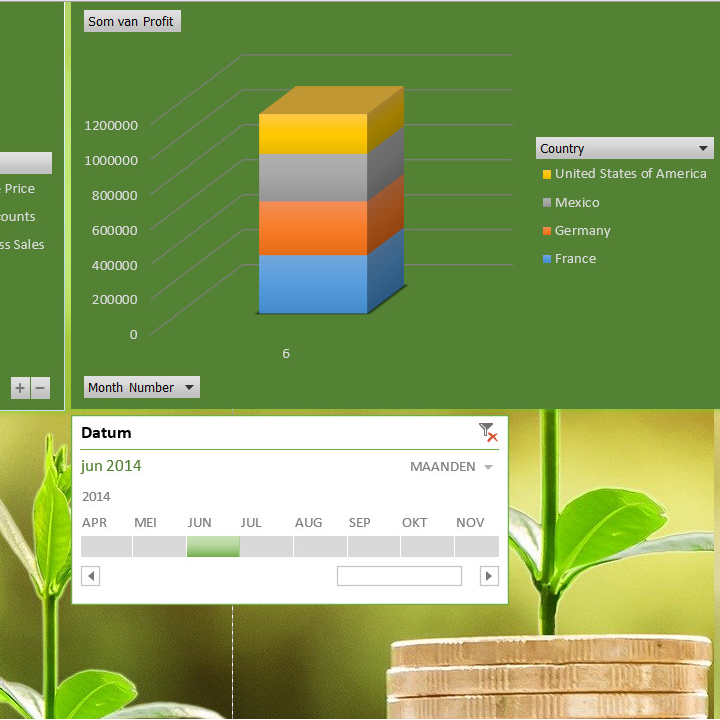The image size is (720, 720).
Task: Click the Mexico legend marker
Action: click(x=547, y=203)
